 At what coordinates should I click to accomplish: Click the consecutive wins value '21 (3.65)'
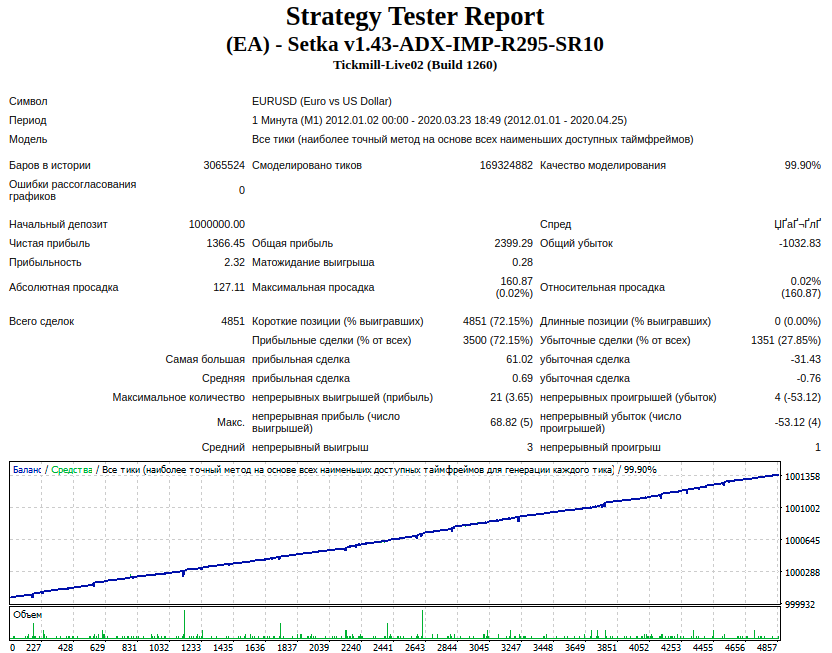pyautogui.click(x=512, y=398)
